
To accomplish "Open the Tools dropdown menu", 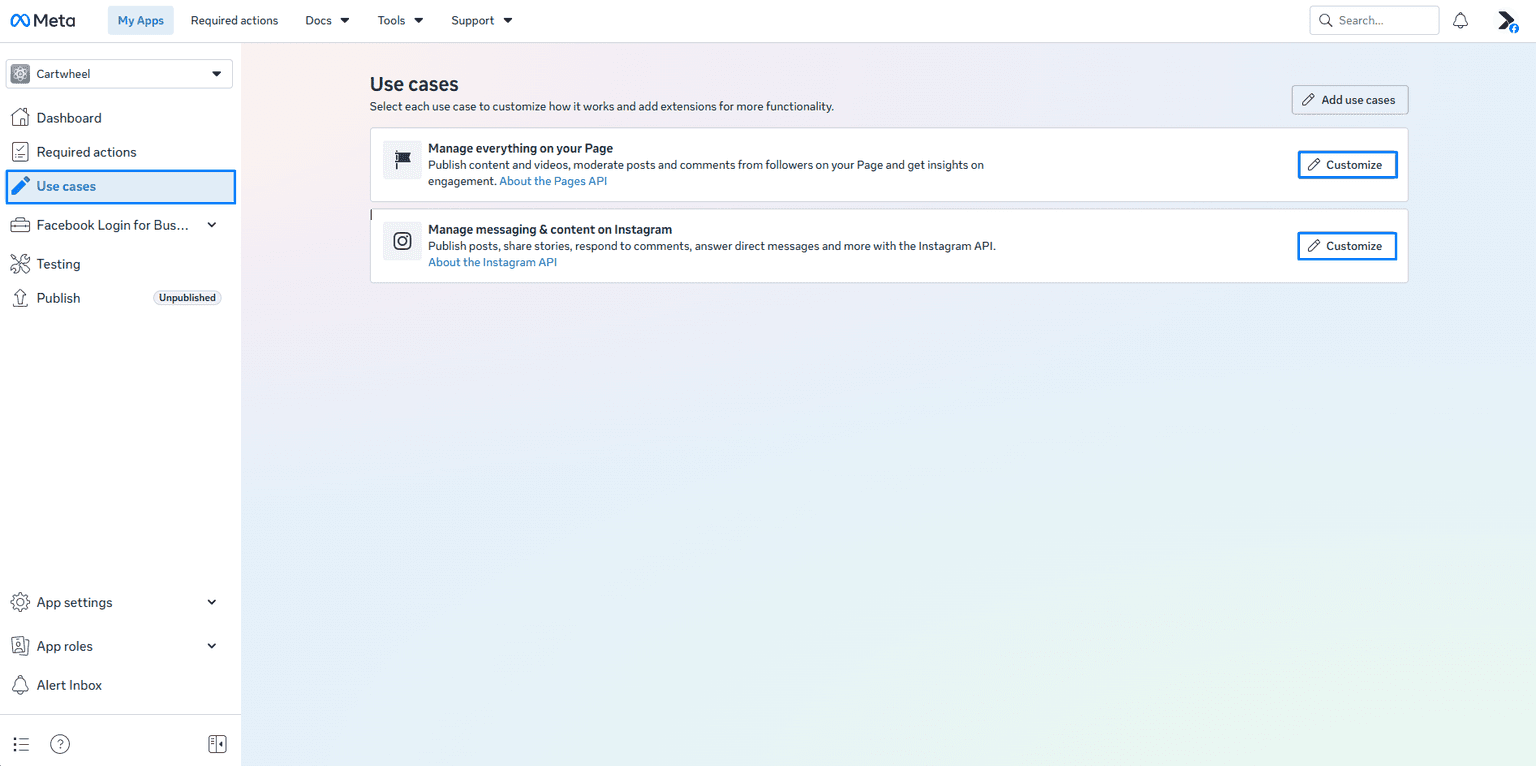I will 400,20.
